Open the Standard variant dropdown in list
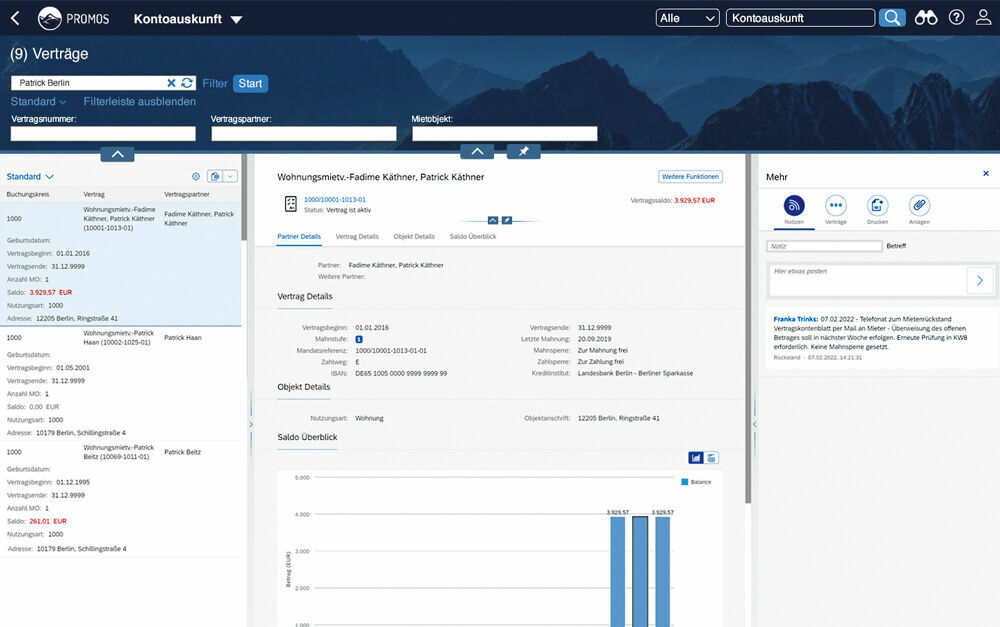Screen dimensions: 1000x627 click(x=30, y=176)
